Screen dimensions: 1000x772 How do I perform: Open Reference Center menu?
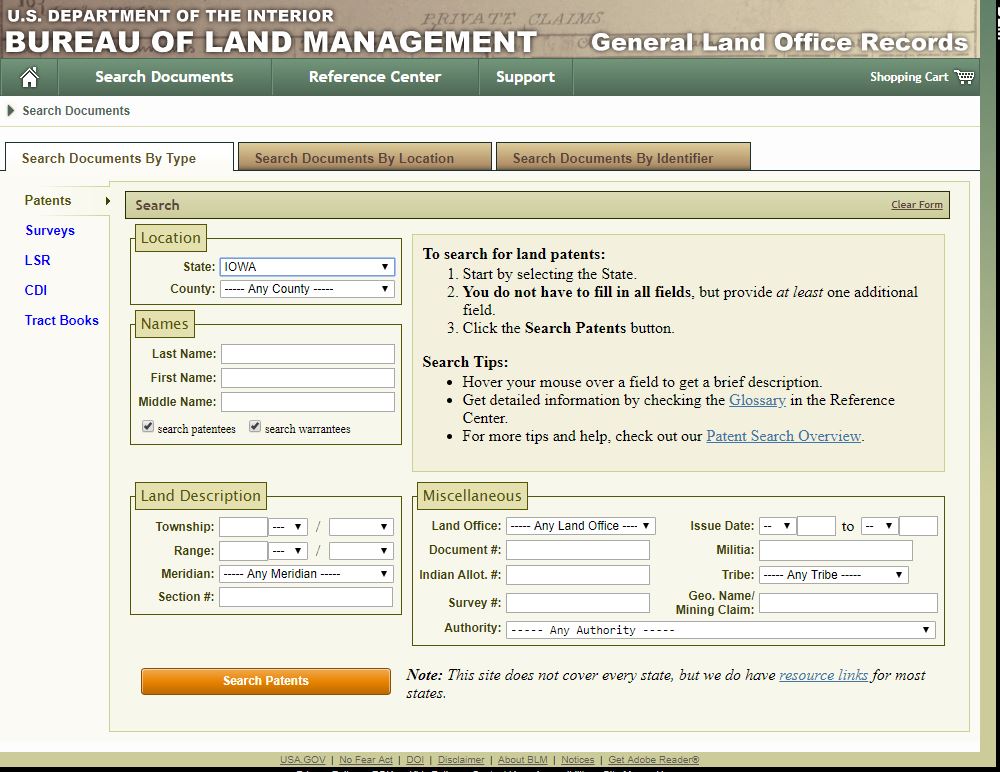click(x=375, y=77)
